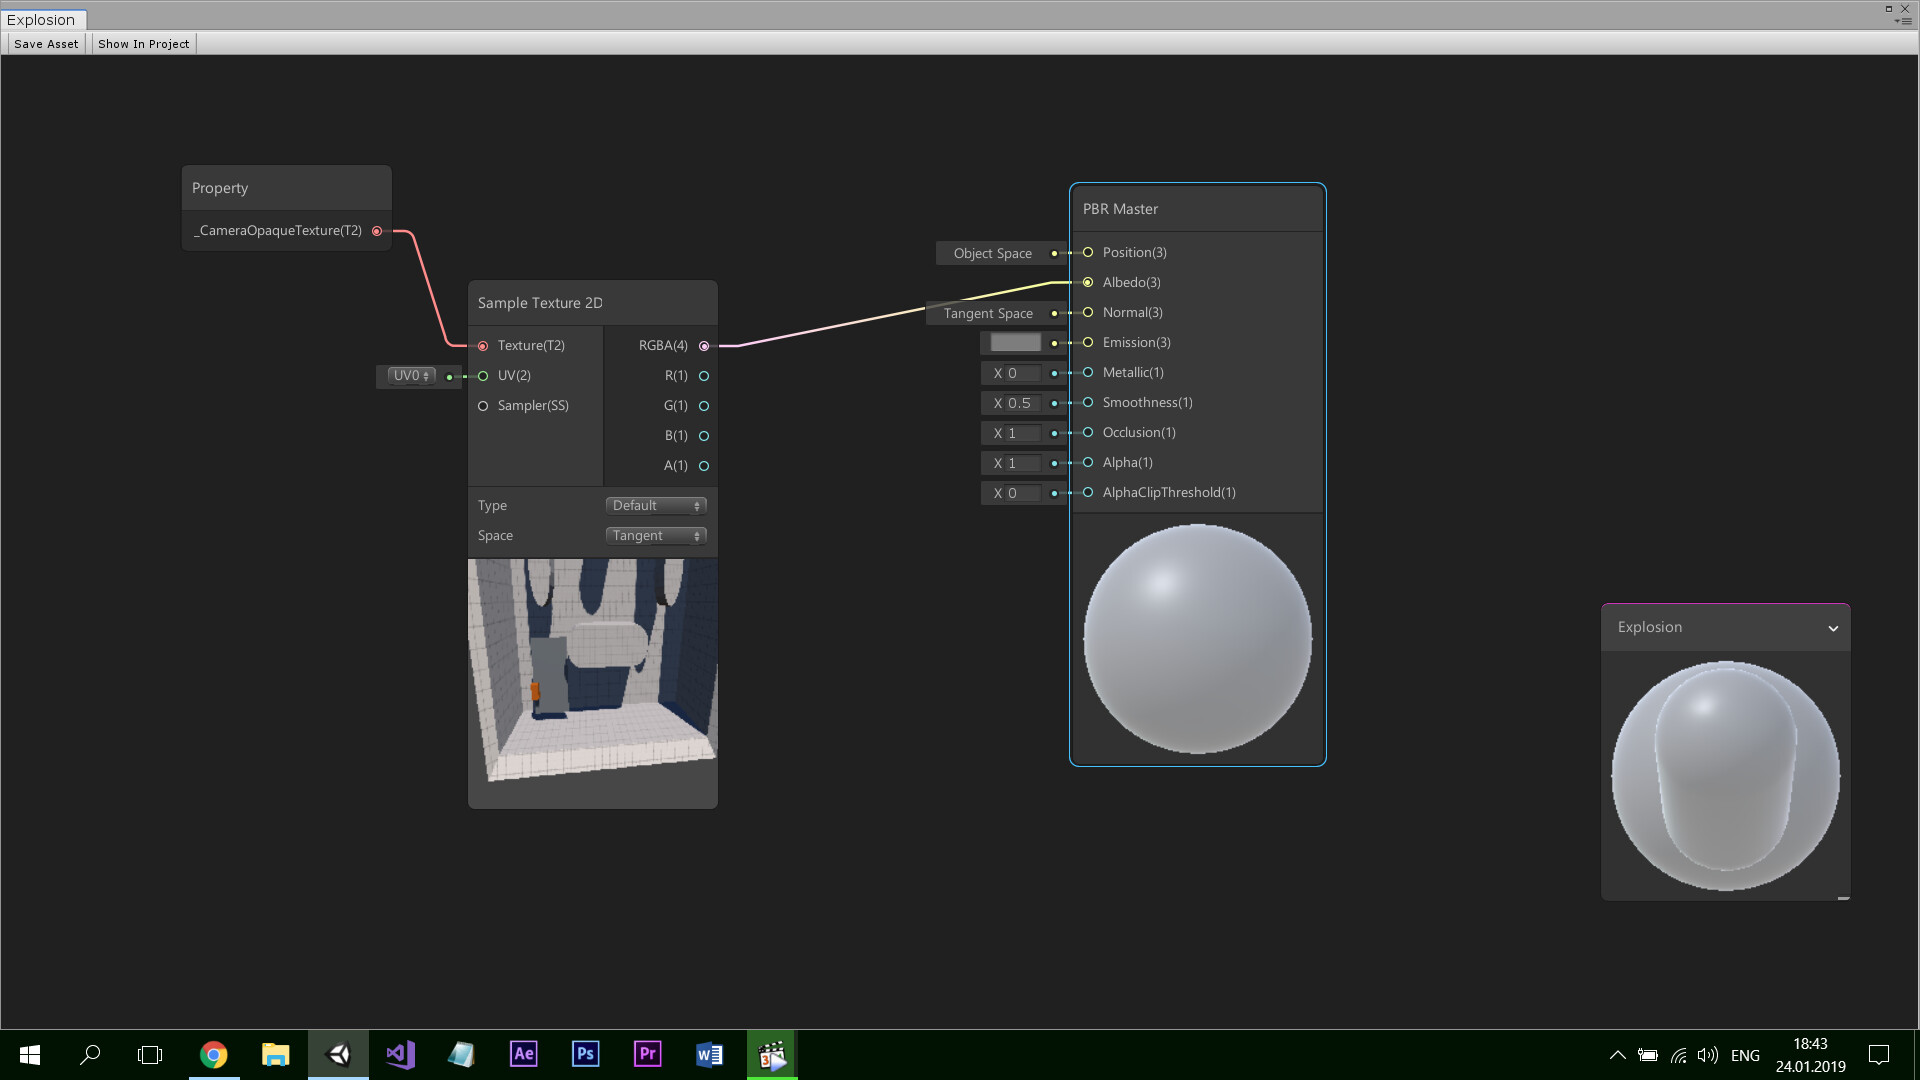Open the UV0 channel dropdown
The width and height of the screenshot is (1920, 1080).
click(x=411, y=376)
